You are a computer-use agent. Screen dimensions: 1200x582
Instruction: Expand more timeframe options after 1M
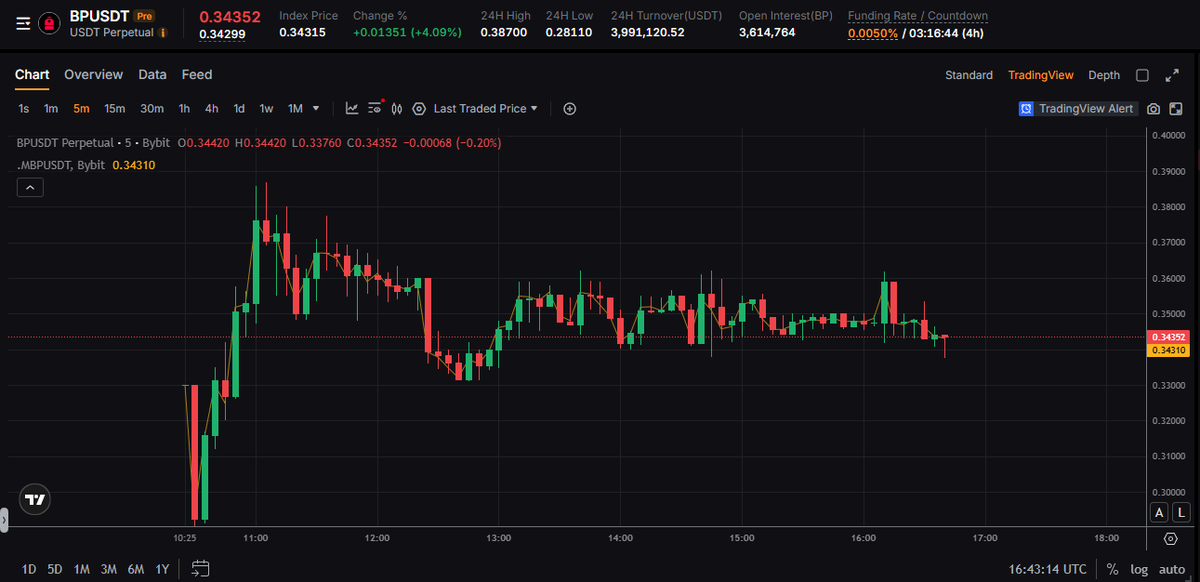tap(317, 109)
